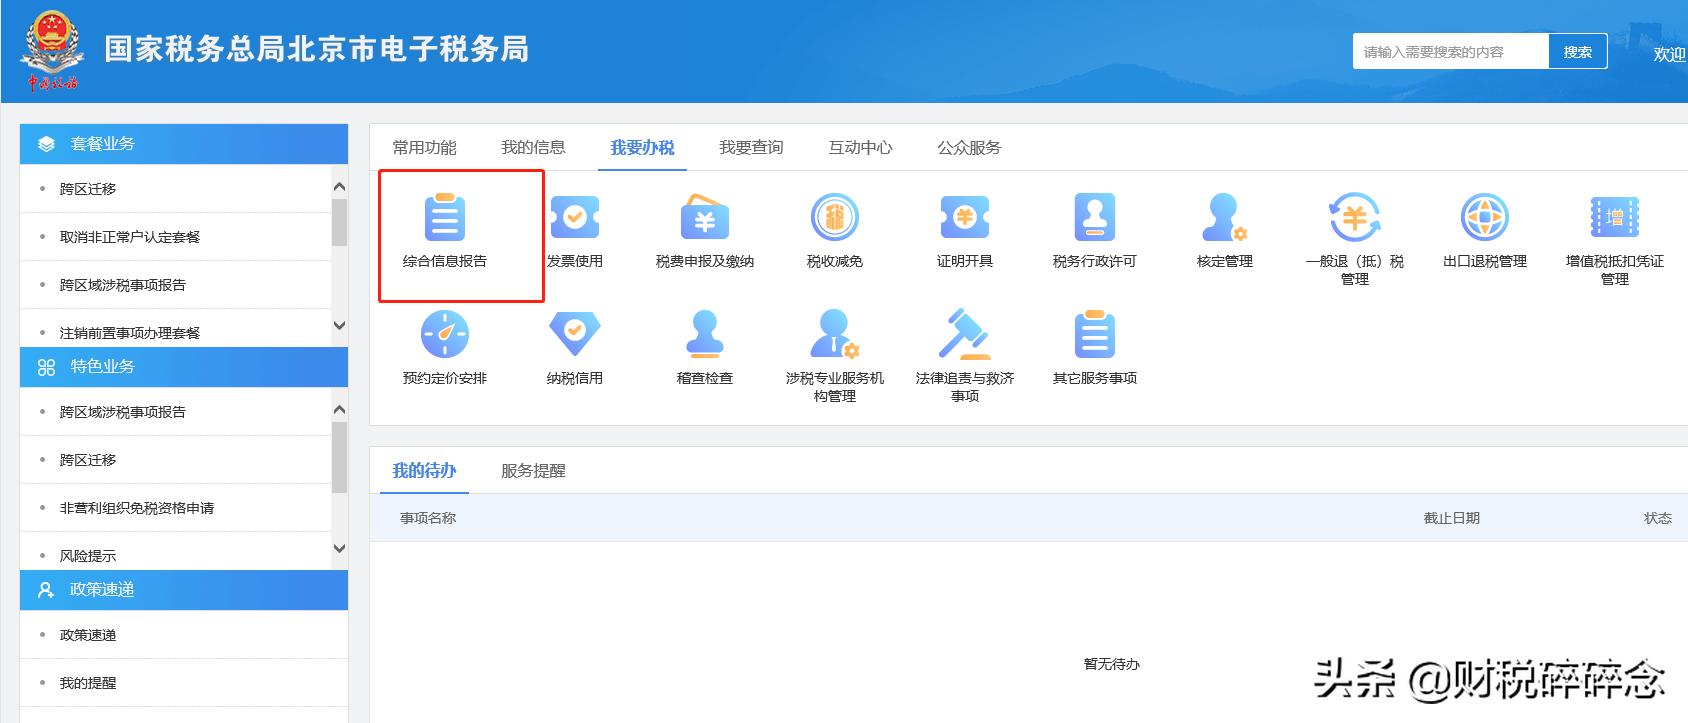Focus the search content input field

1451,52
